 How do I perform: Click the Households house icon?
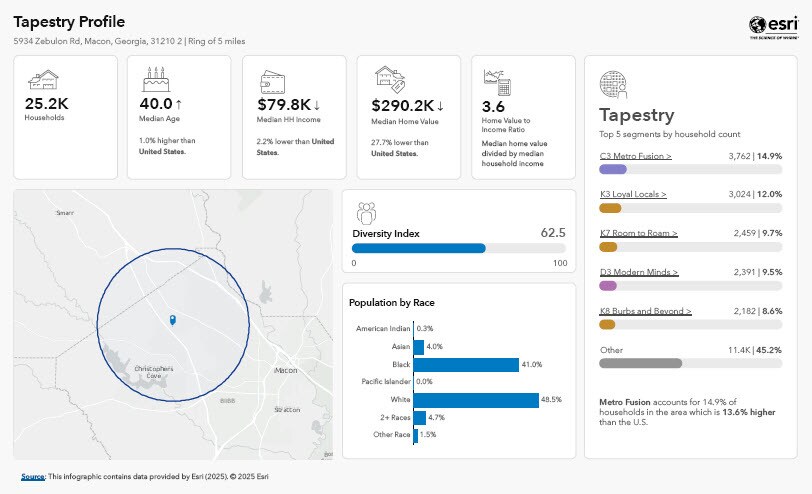[x=42, y=80]
